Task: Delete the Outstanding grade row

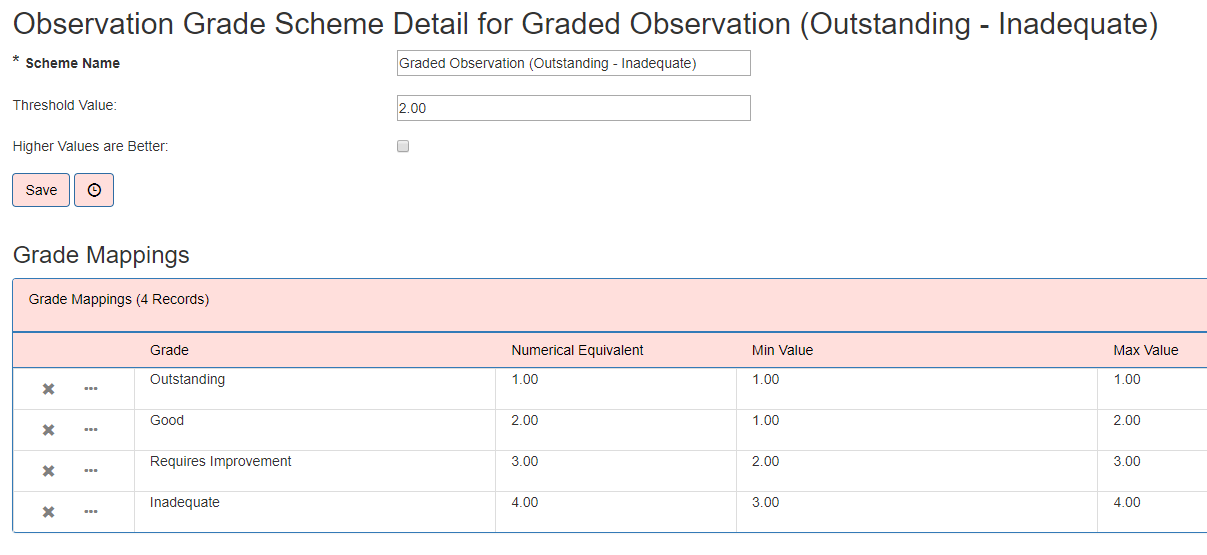Action: coord(48,389)
